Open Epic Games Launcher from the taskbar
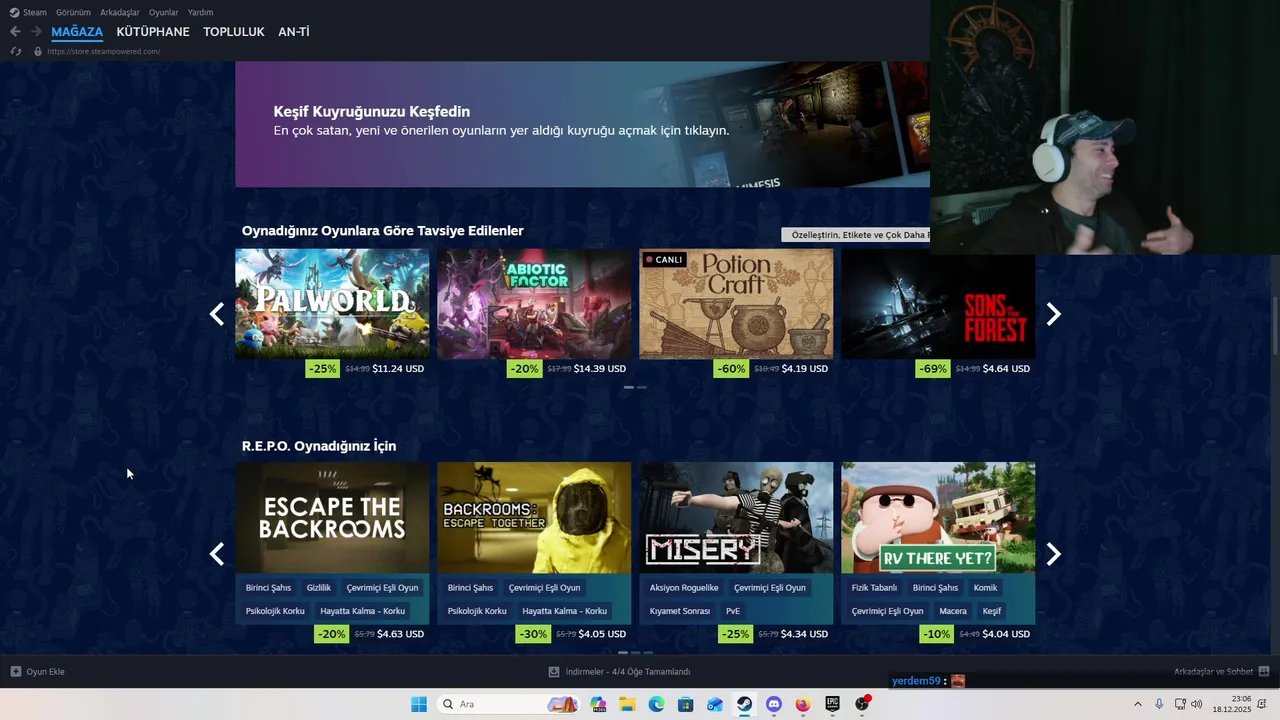The width and height of the screenshot is (1280, 720). point(832,704)
